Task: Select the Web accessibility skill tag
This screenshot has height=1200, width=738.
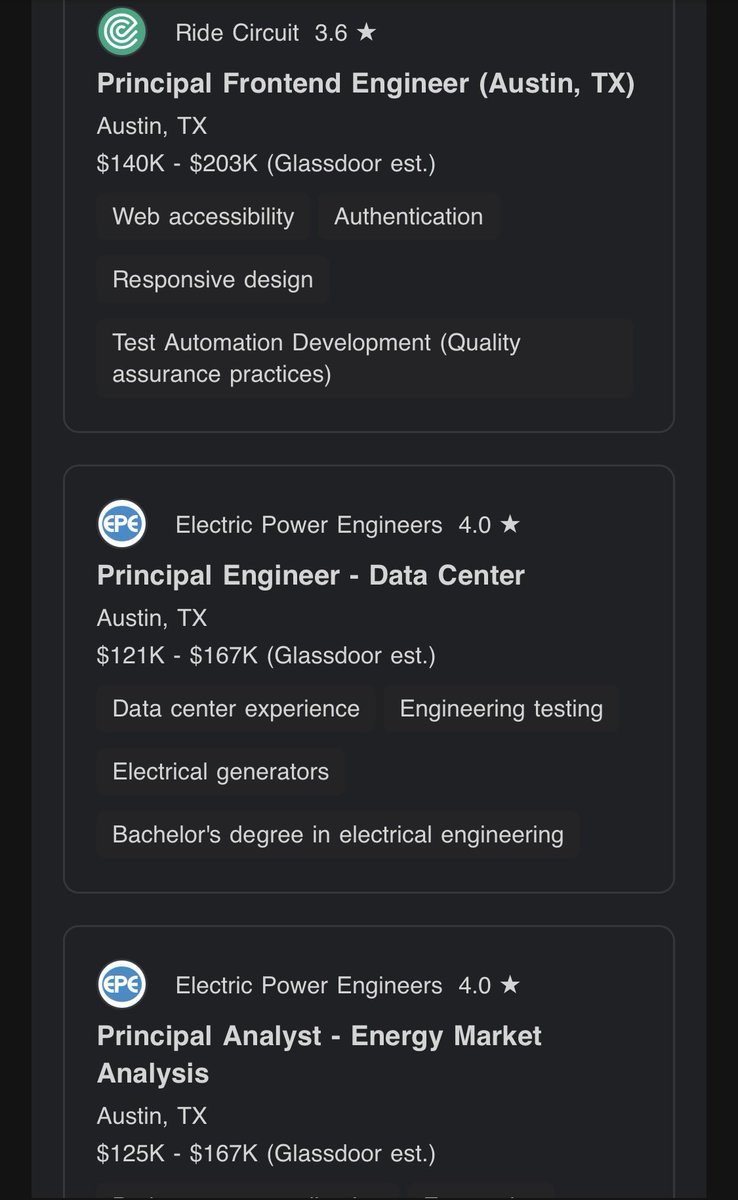Action: [x=203, y=217]
